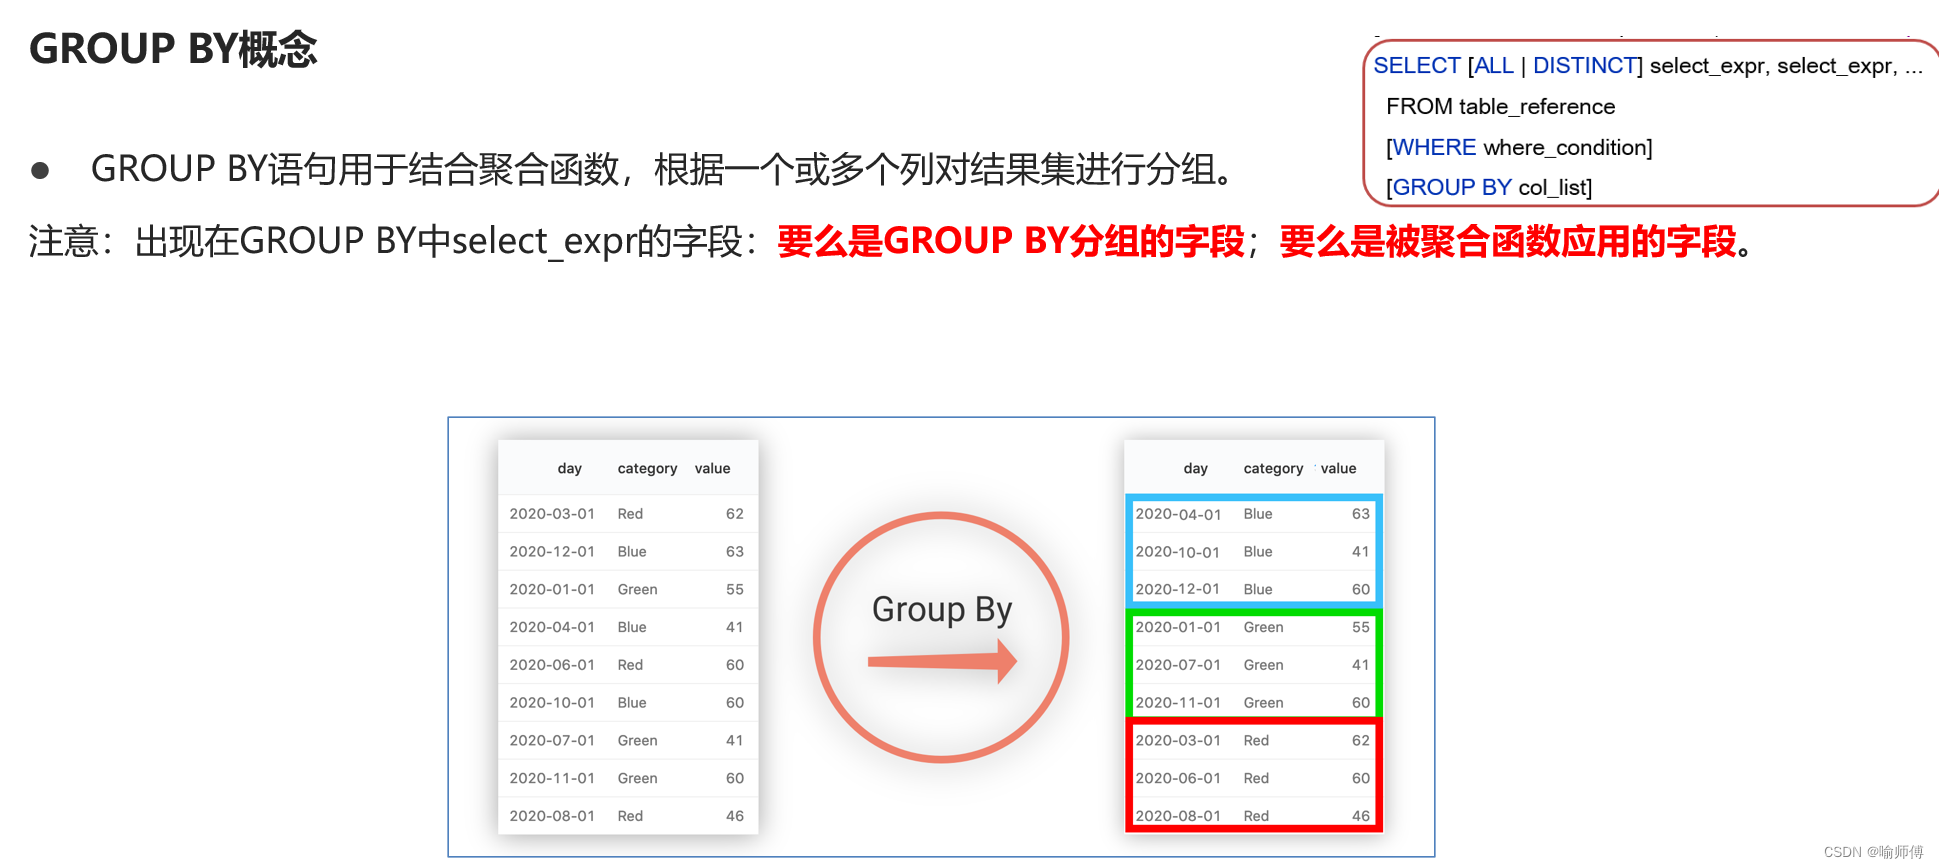1939x868 pixels.
Task: Click "Green" in grouped table's 2020-07-01 row
Action: click(1263, 665)
